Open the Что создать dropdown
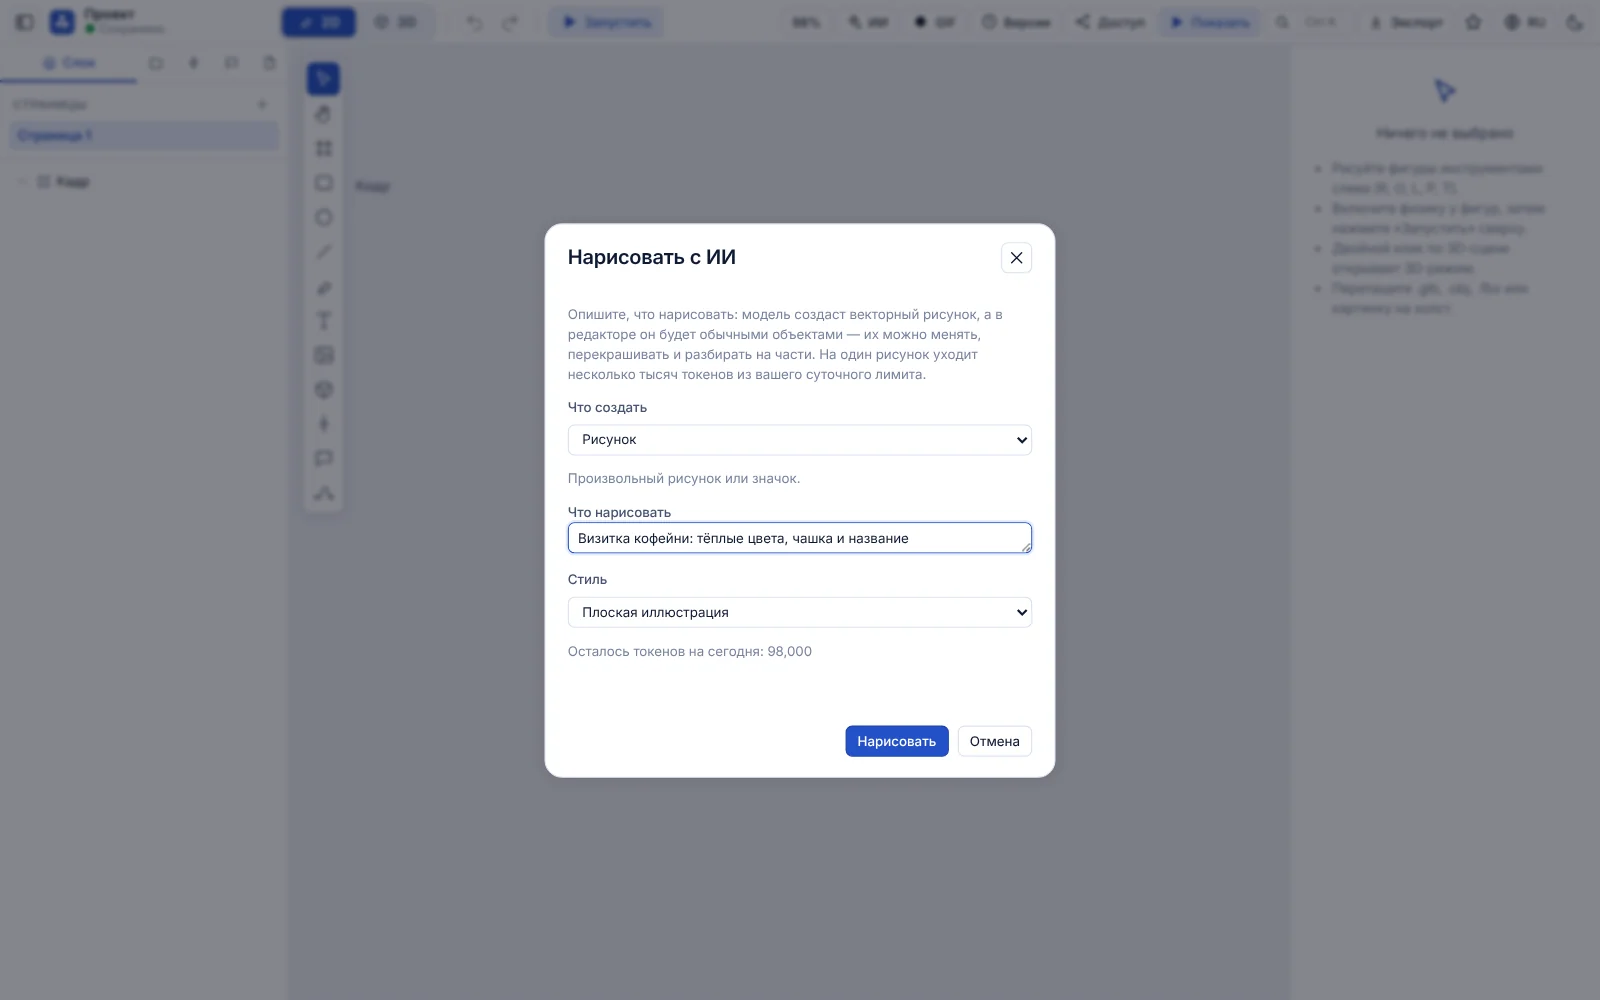The image size is (1600, 1000). click(799, 440)
